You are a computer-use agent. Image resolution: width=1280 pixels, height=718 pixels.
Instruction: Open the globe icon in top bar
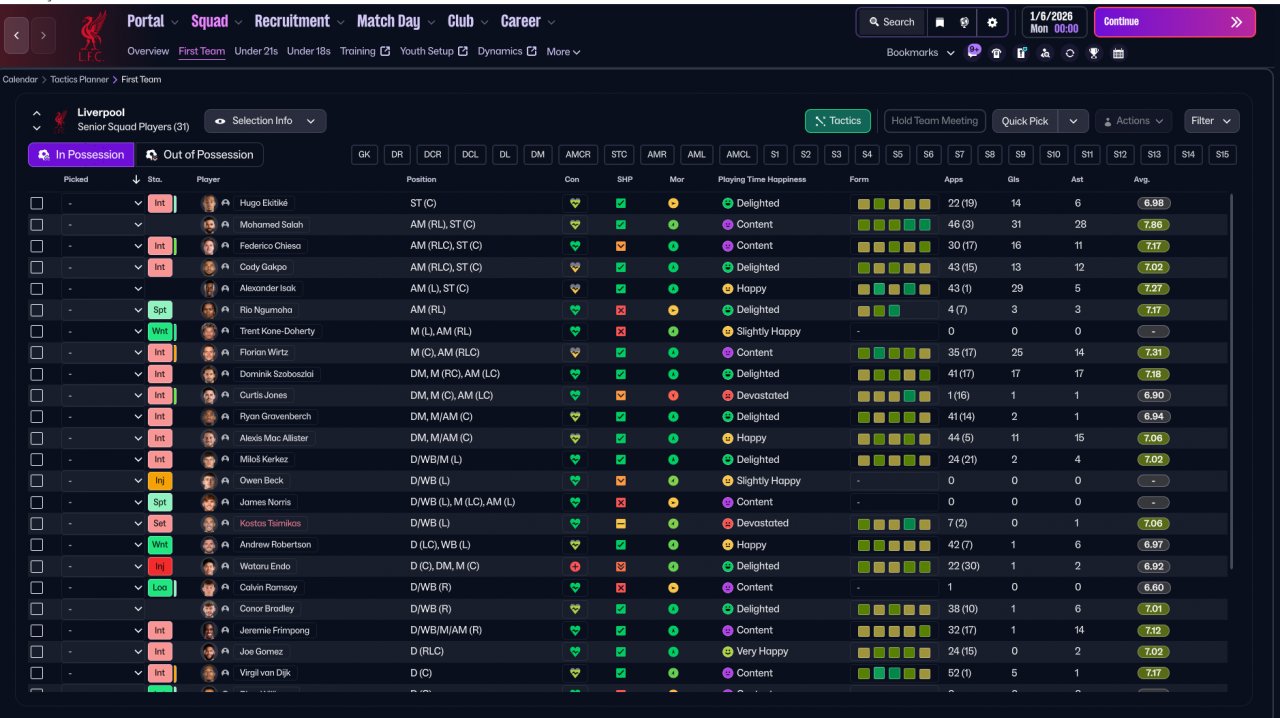tap(965, 22)
